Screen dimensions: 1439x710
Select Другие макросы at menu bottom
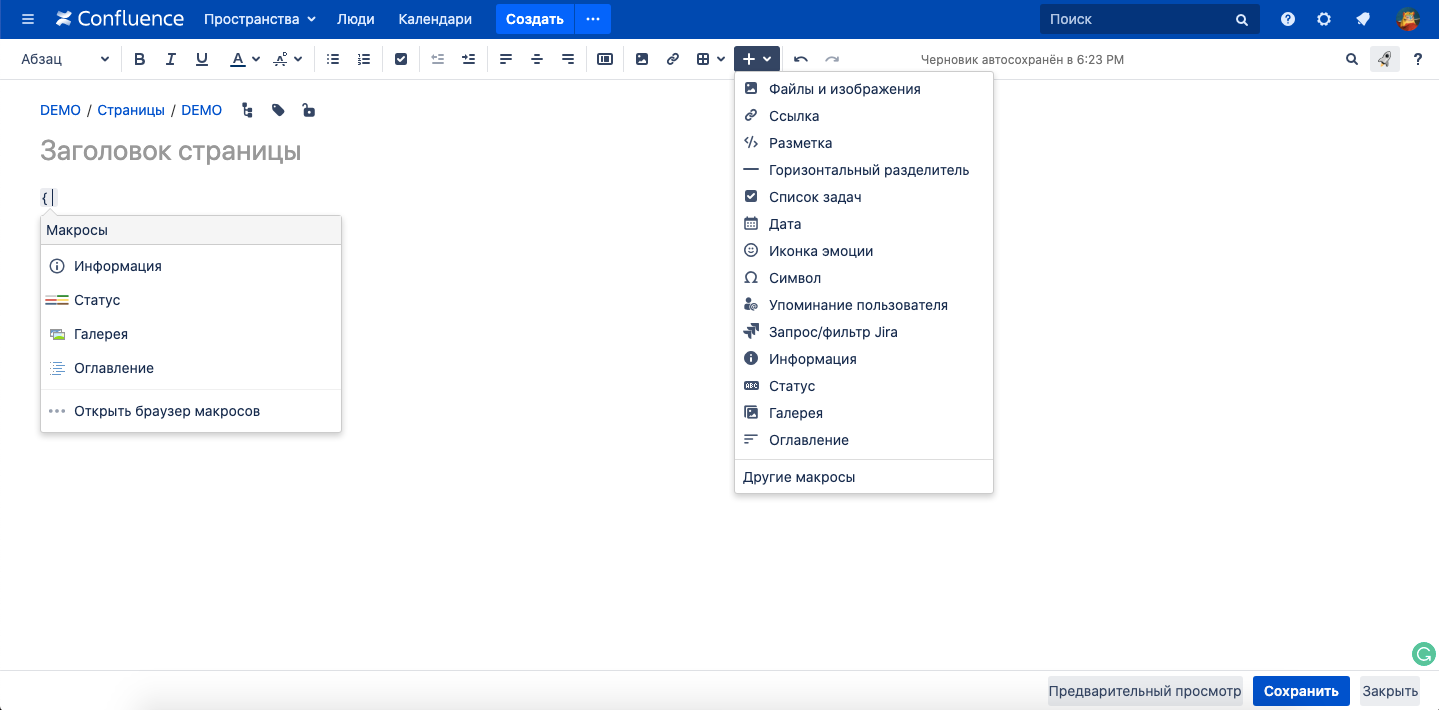[864, 477]
